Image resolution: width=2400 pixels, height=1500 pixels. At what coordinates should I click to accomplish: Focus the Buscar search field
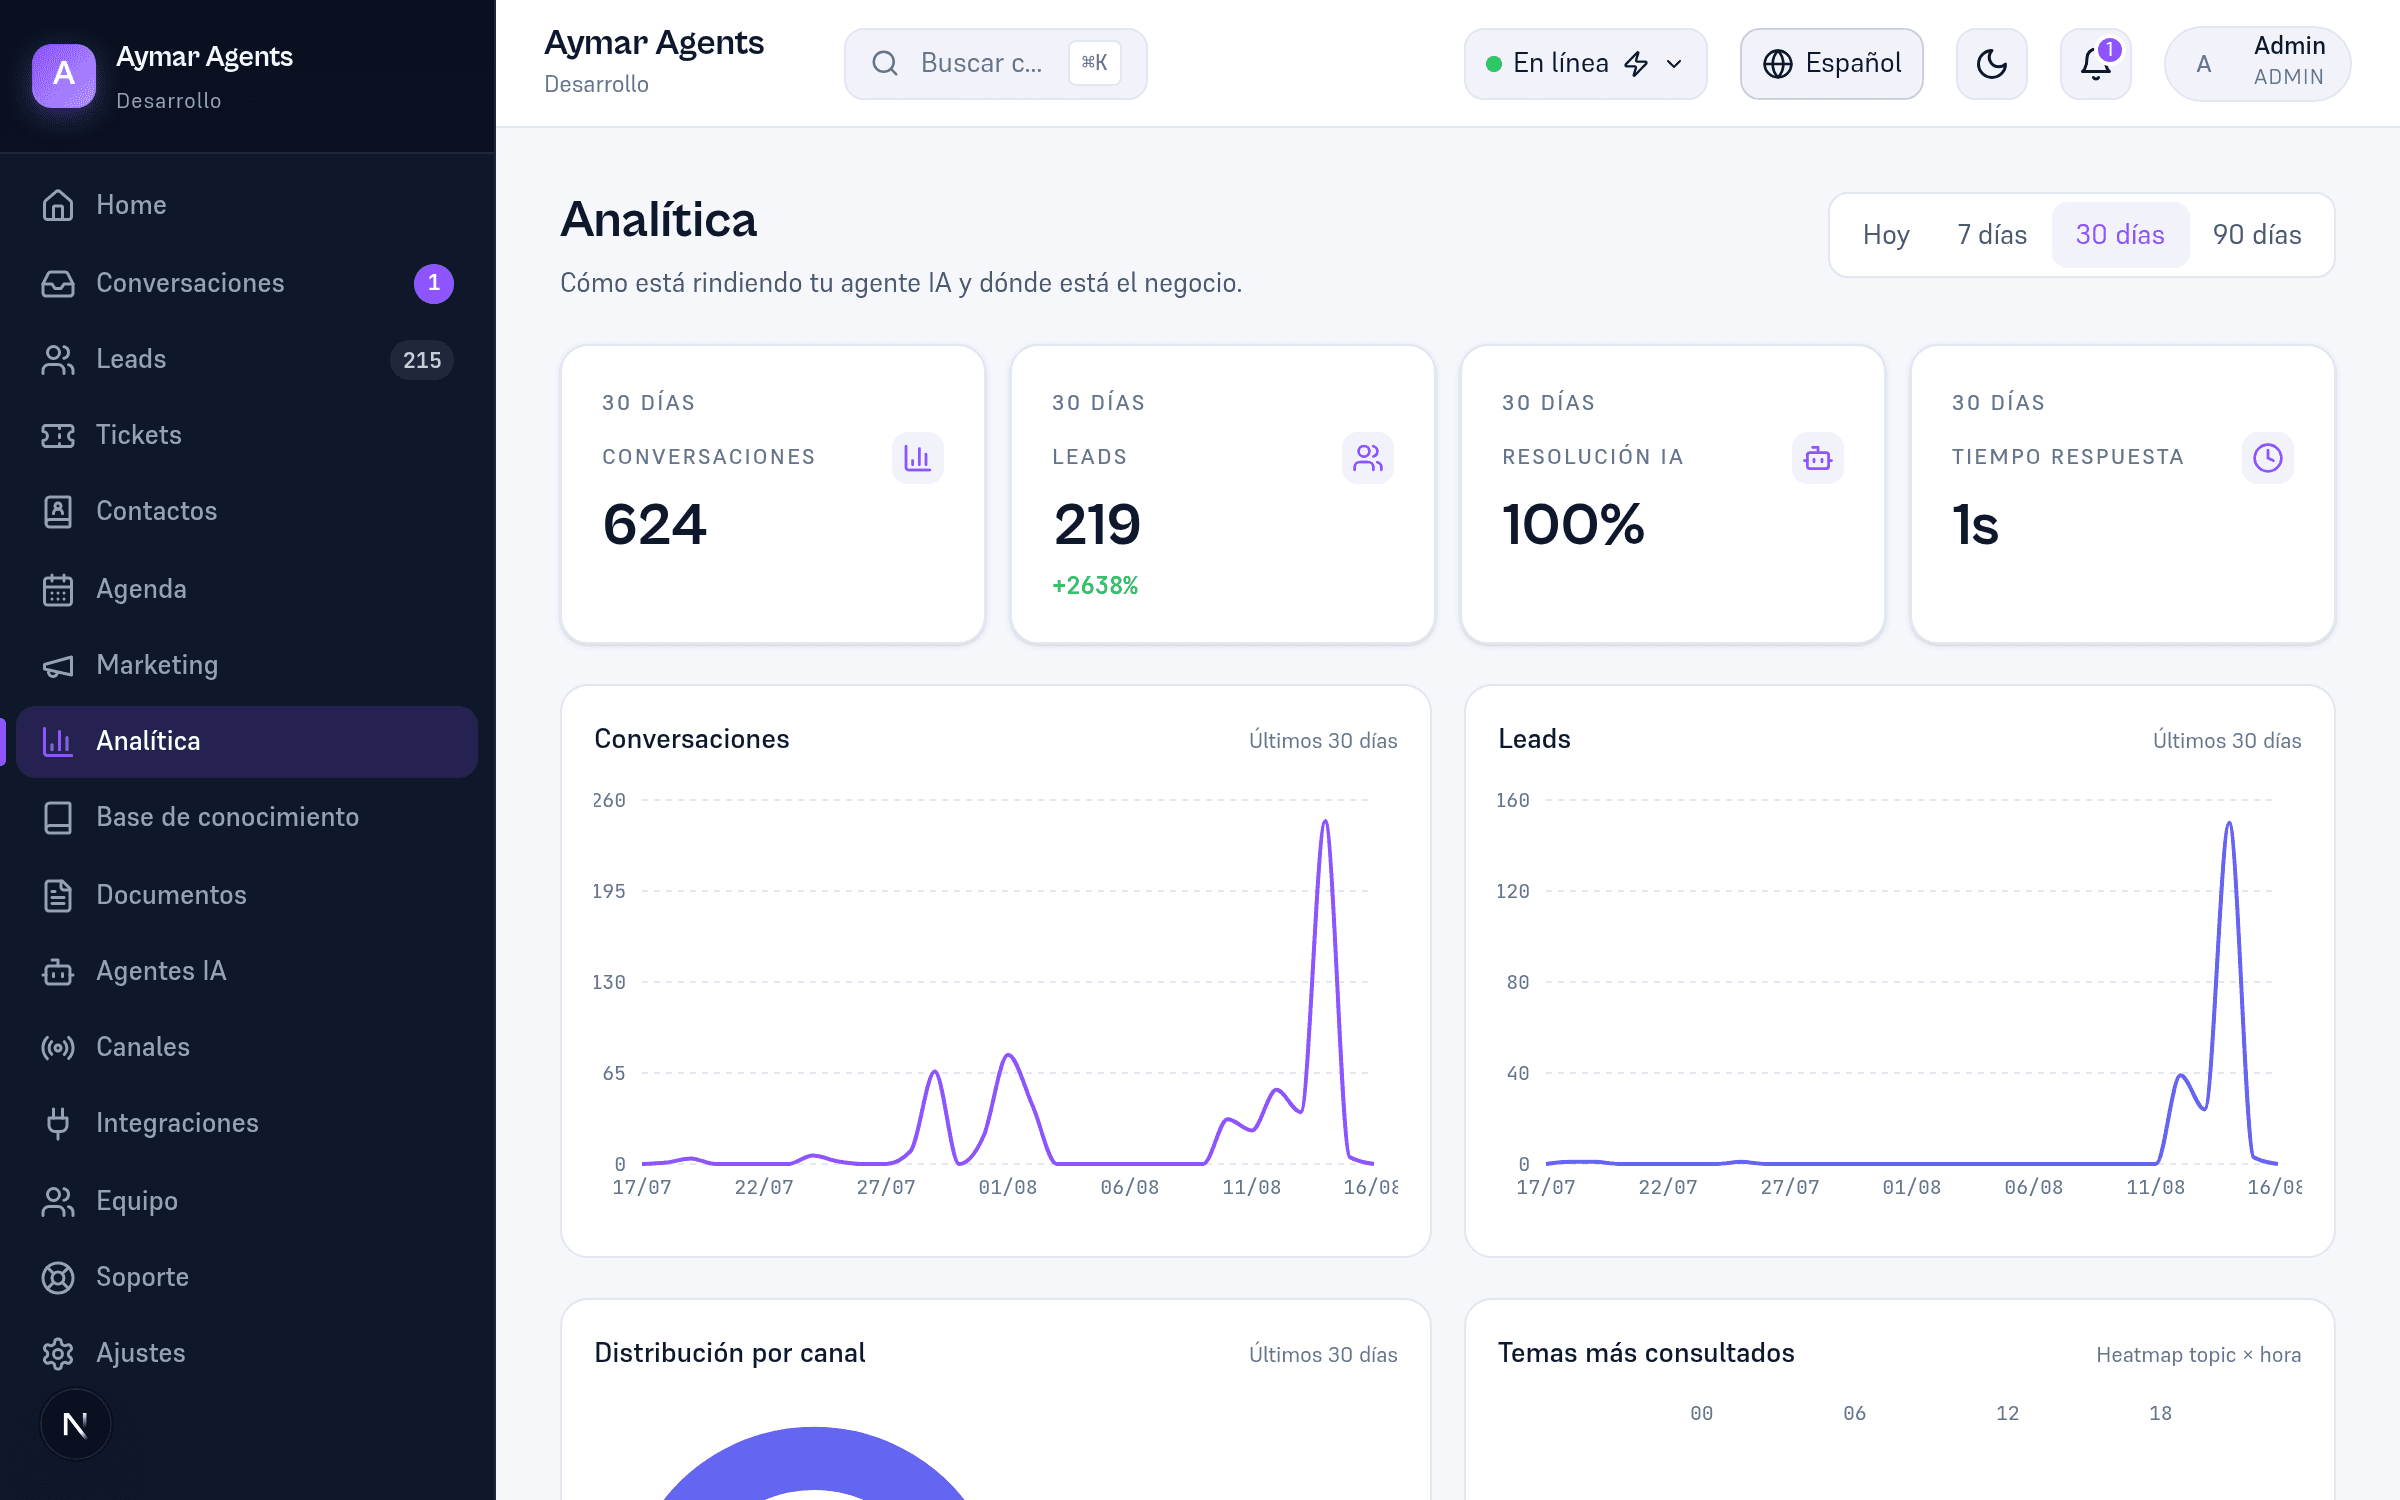point(995,64)
